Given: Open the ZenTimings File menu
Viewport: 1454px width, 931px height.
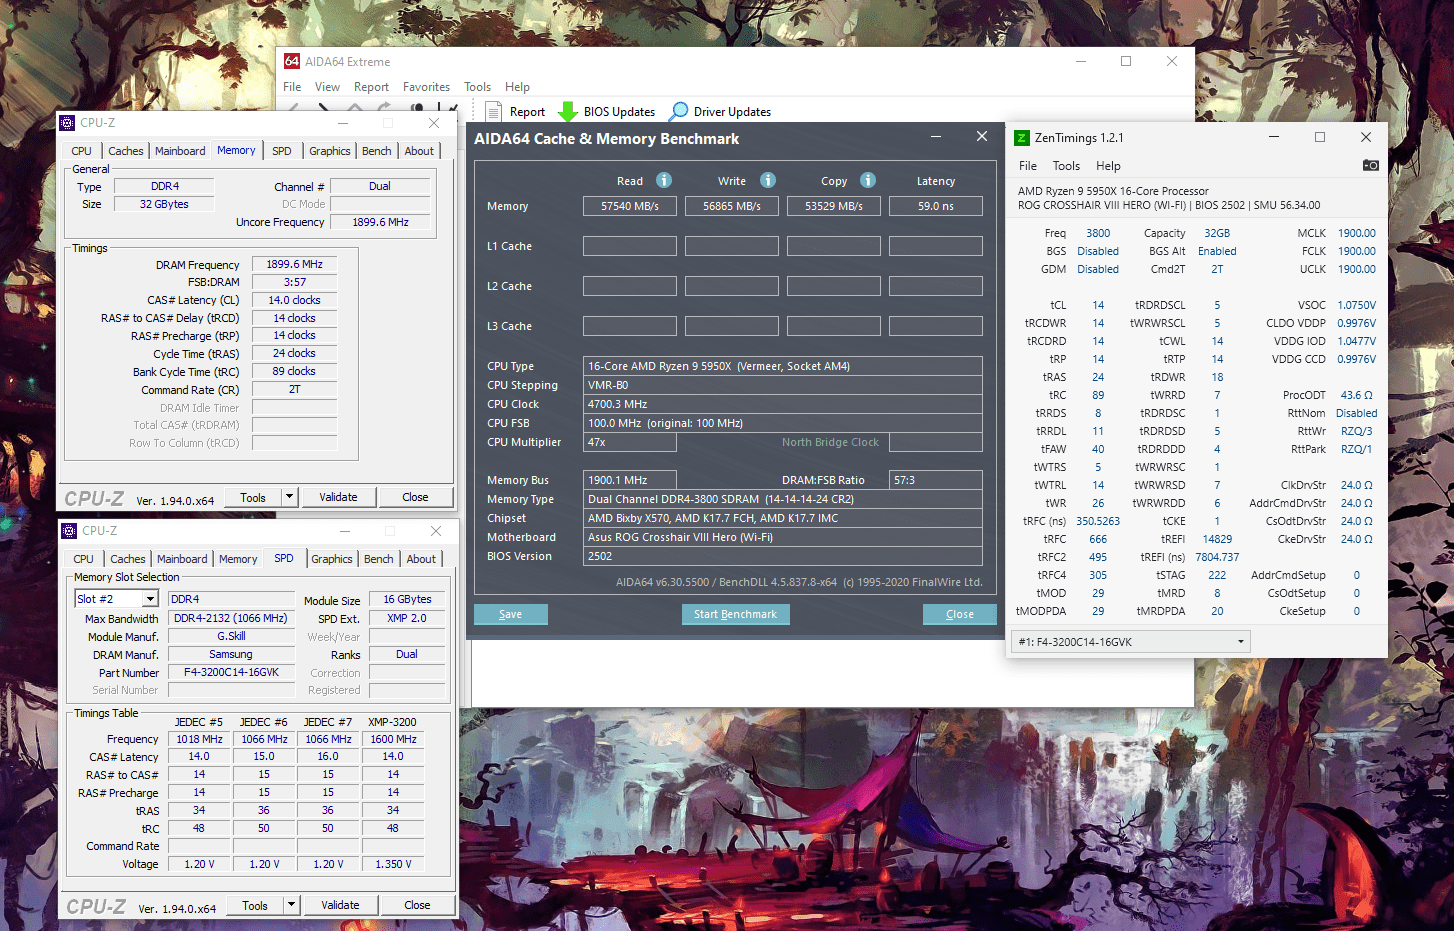Looking at the screenshot, I should point(1028,166).
